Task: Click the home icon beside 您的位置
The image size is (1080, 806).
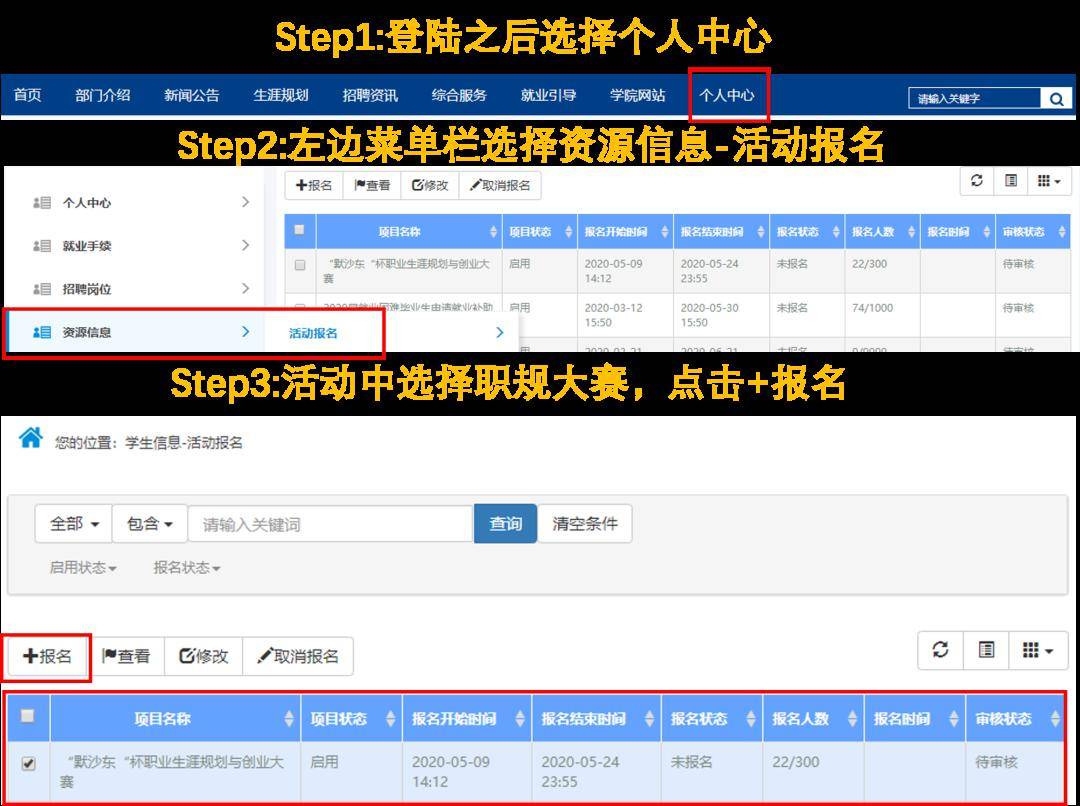Action: (x=30, y=437)
